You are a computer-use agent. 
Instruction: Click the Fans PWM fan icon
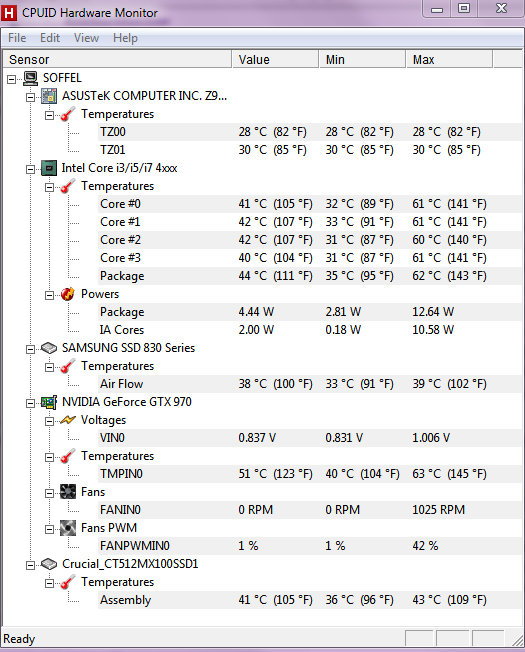click(x=68, y=528)
